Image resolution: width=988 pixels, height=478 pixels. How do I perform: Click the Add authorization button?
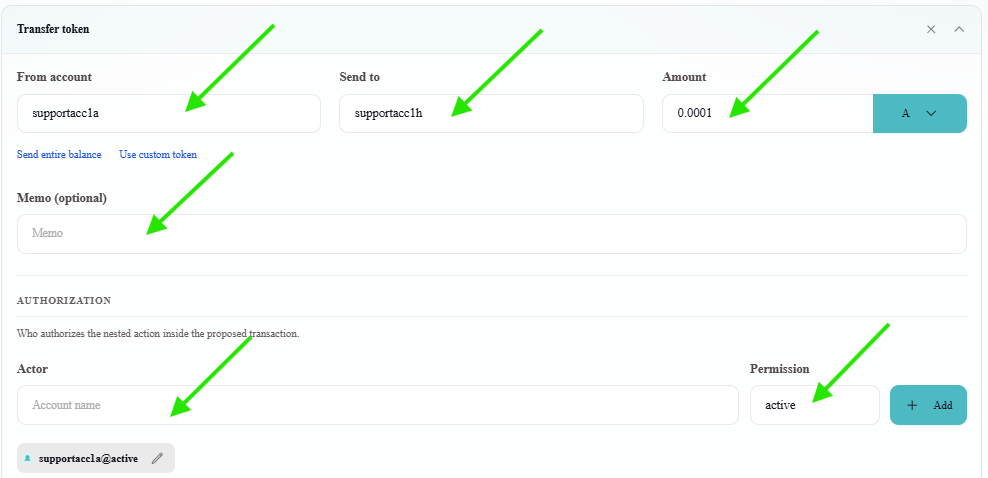pos(928,405)
